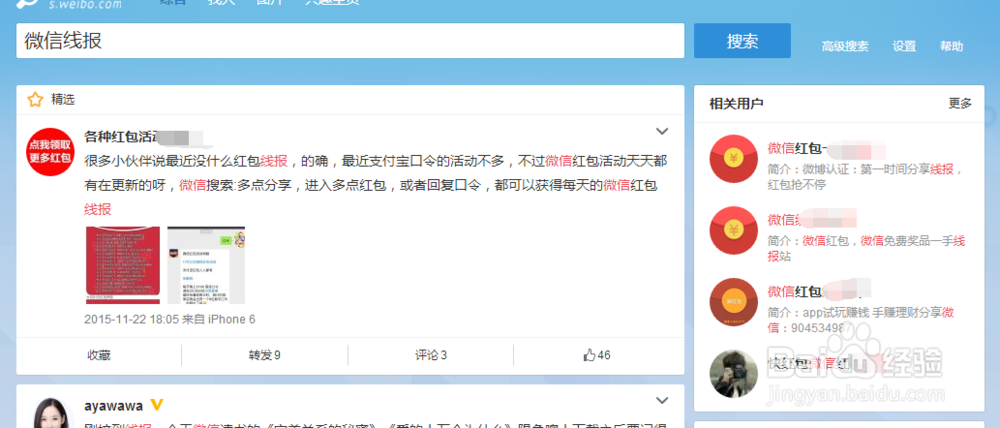This screenshot has height=428, width=1000.
Task: Open 评论 3 comments
Action: (430, 355)
